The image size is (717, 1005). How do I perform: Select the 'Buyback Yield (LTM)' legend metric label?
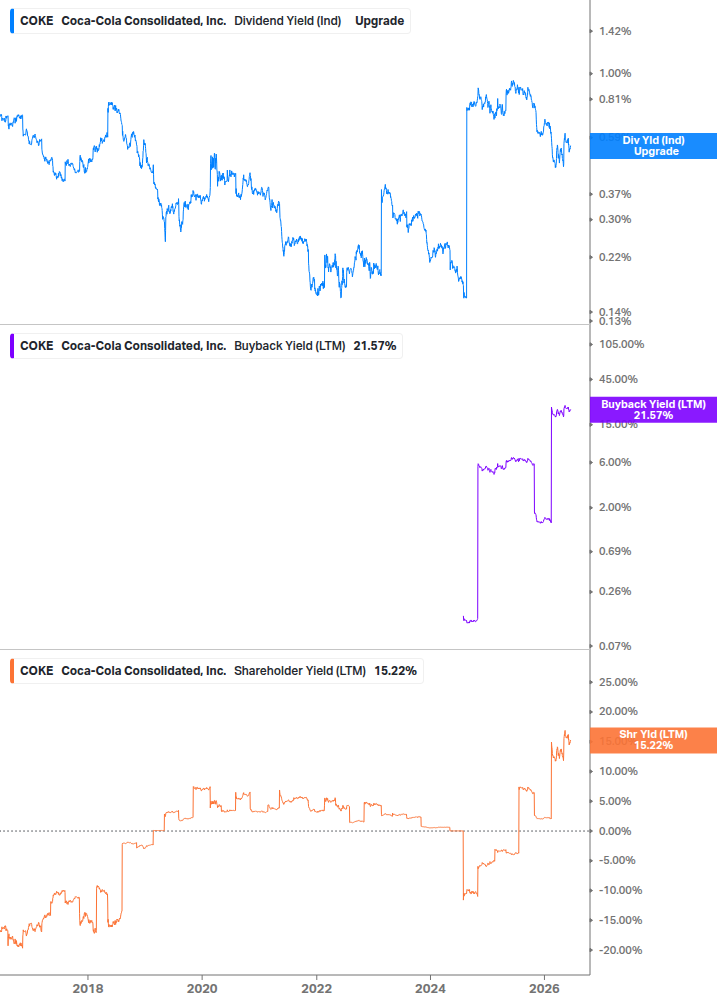[290, 346]
